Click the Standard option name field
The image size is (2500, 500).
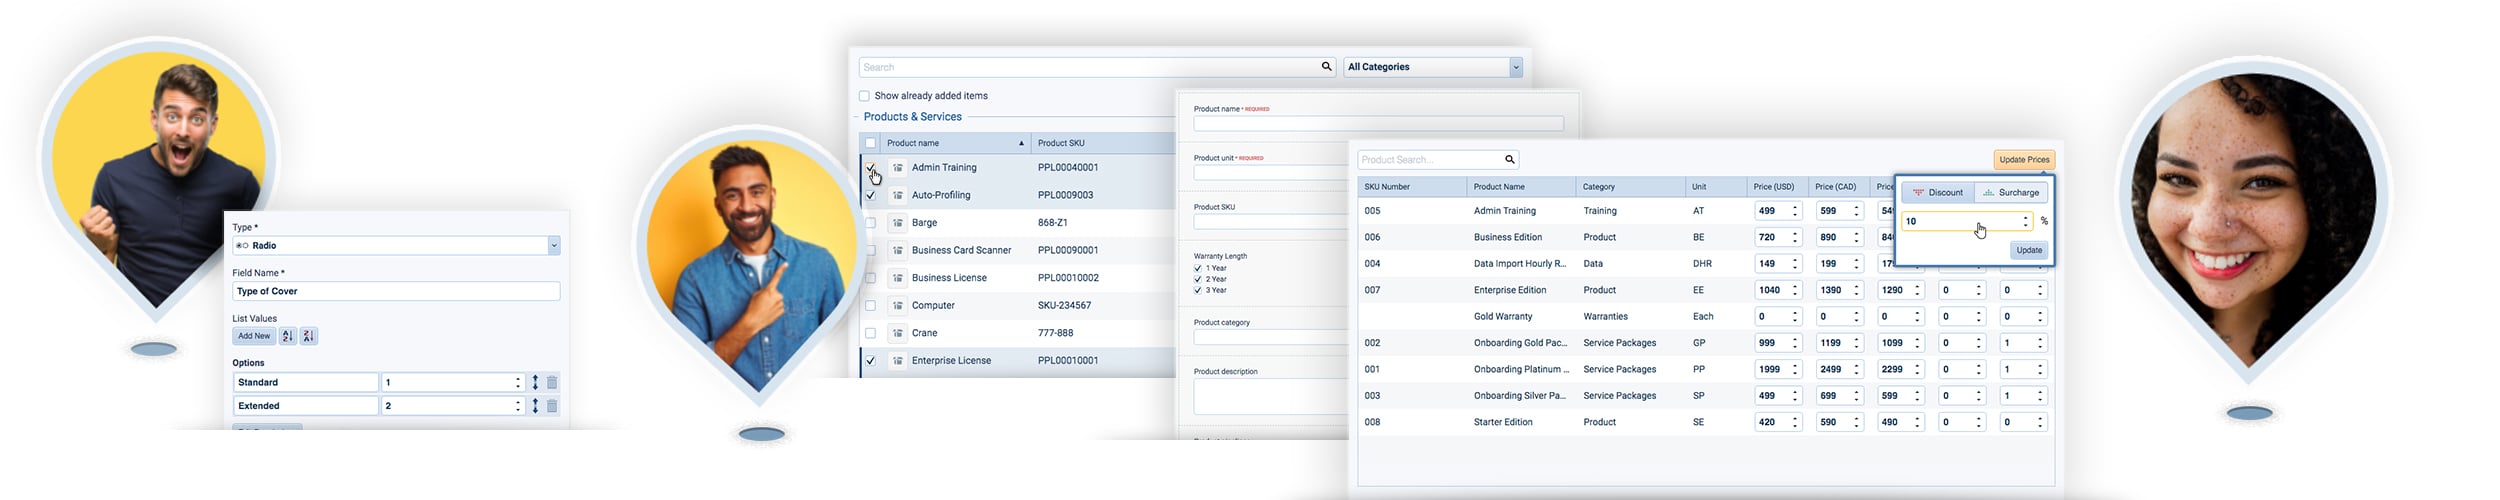pyautogui.click(x=306, y=382)
